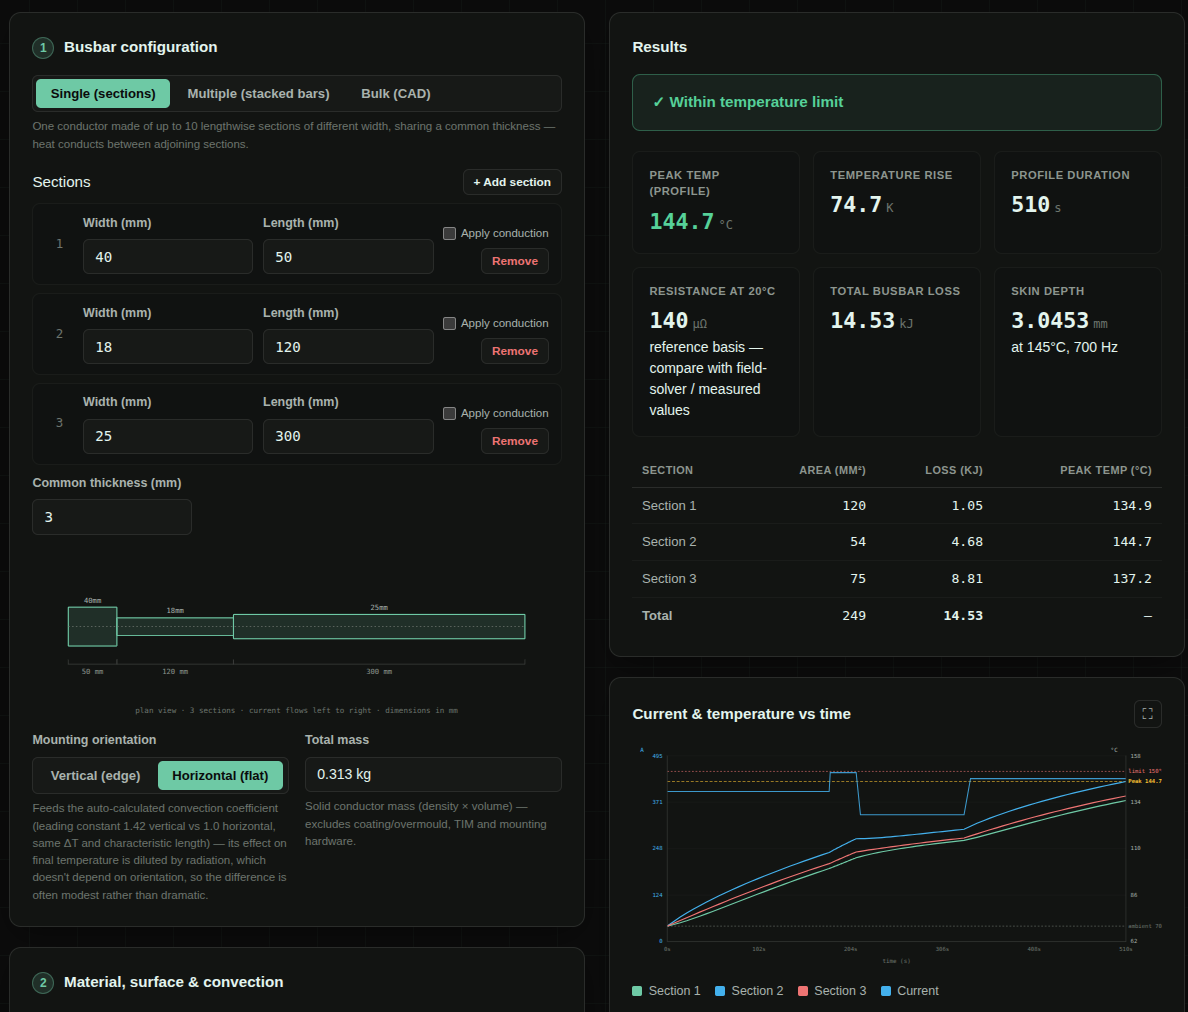This screenshot has width=1188, height=1012.
Task: Switch to Bulk (CAD) tab
Action: pyautogui.click(x=395, y=94)
